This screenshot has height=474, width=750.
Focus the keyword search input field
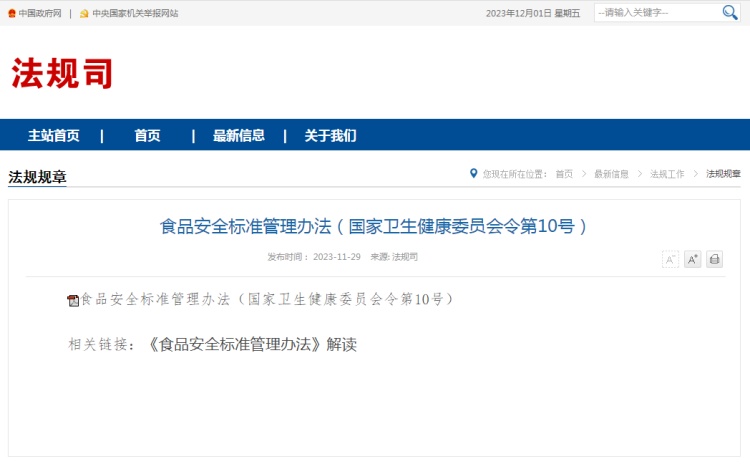pos(655,13)
